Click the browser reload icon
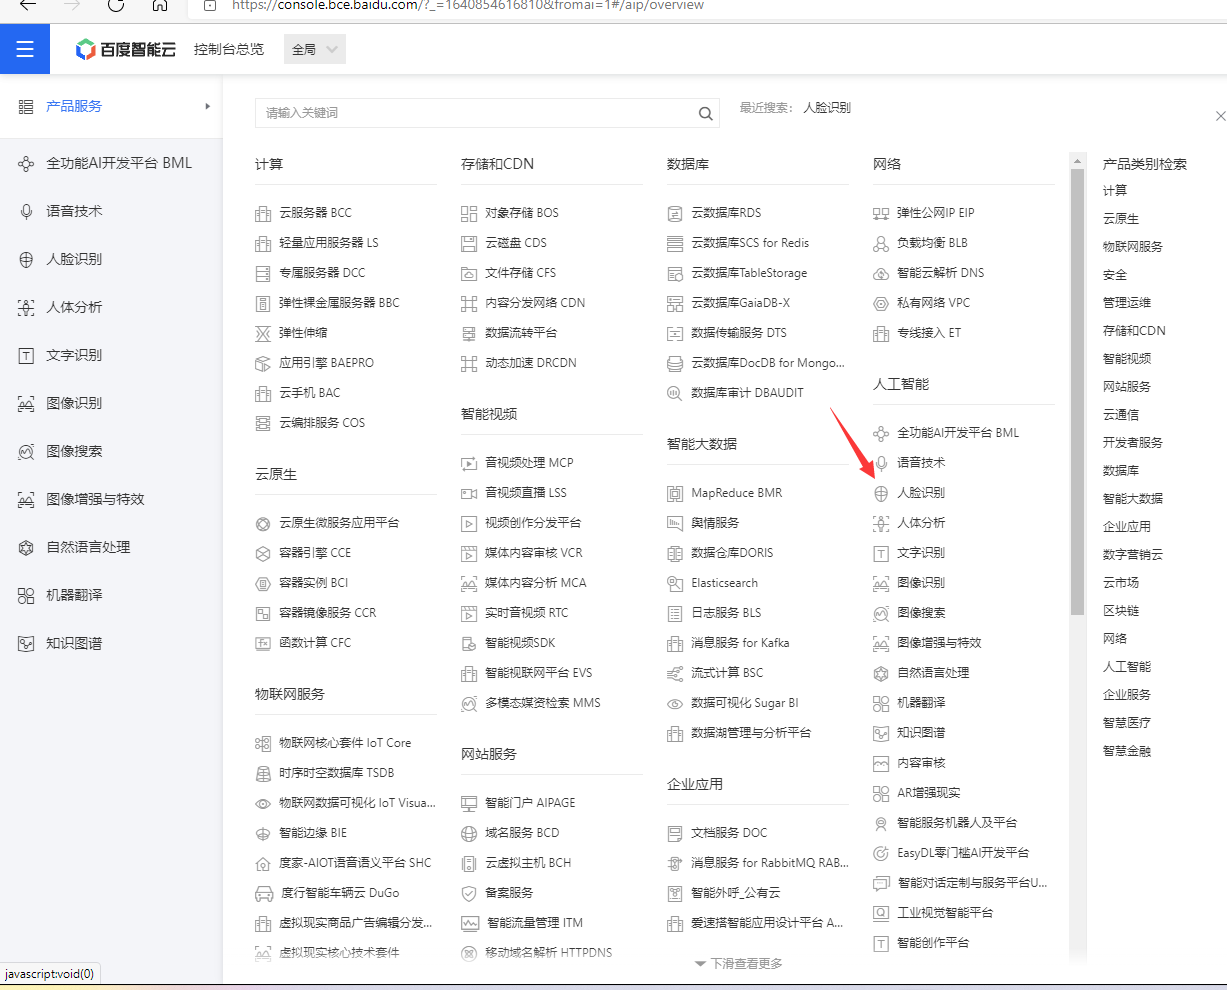Image resolution: width=1227 pixels, height=990 pixels. click(116, 5)
